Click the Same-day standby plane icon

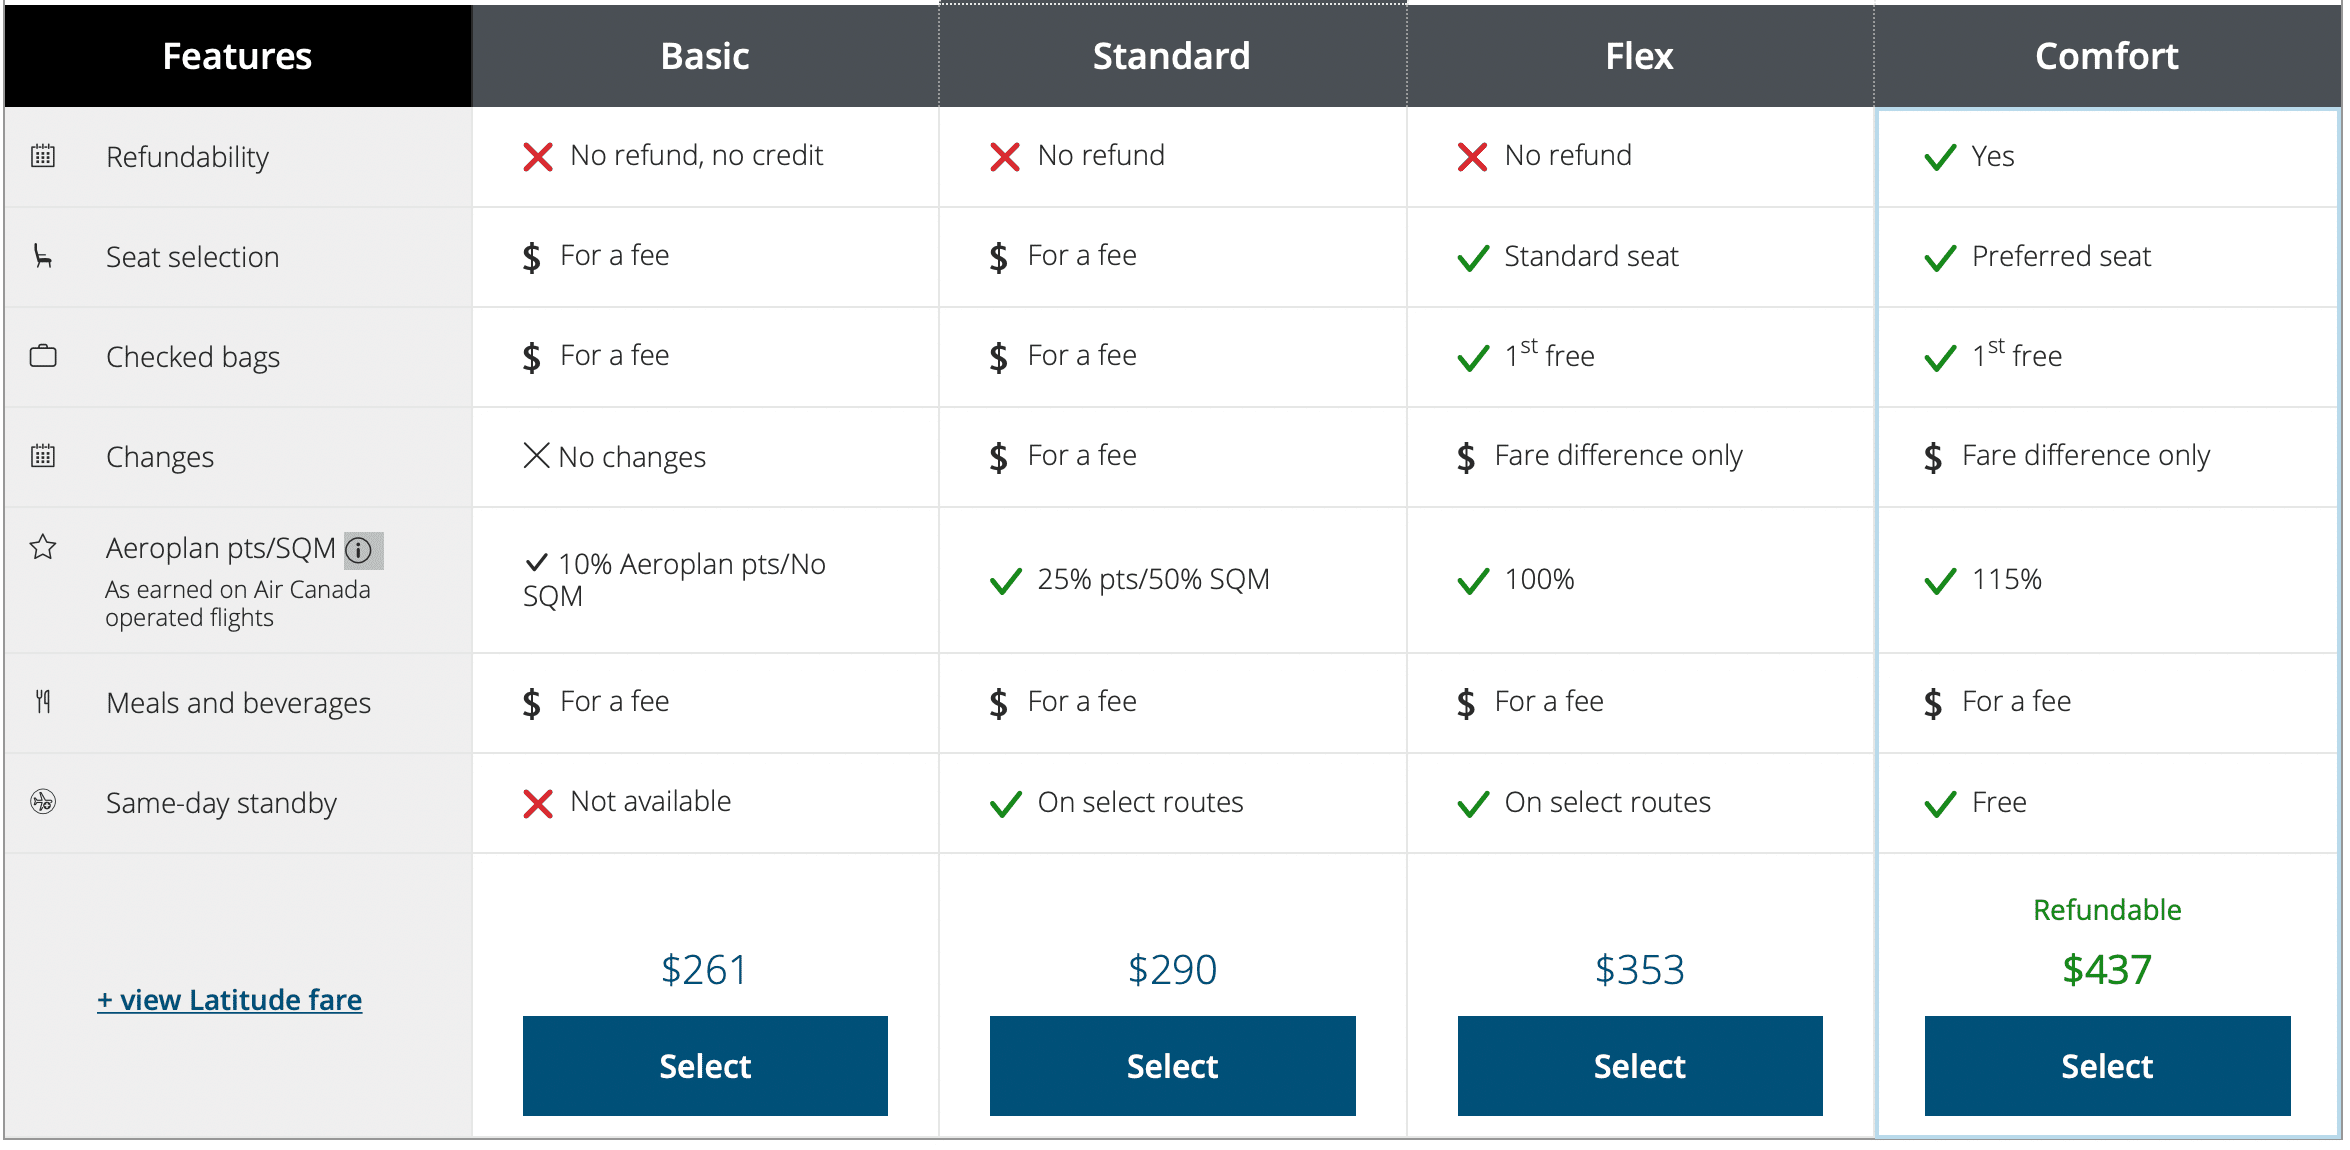click(43, 802)
